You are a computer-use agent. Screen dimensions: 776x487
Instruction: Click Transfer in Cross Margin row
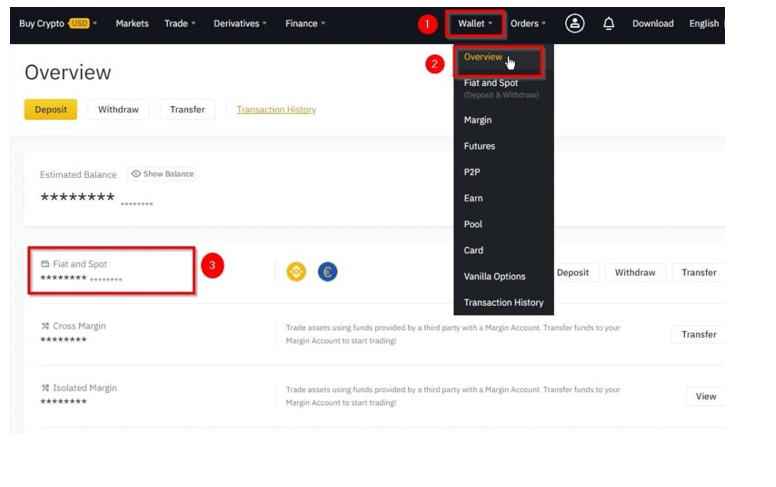[698, 335]
